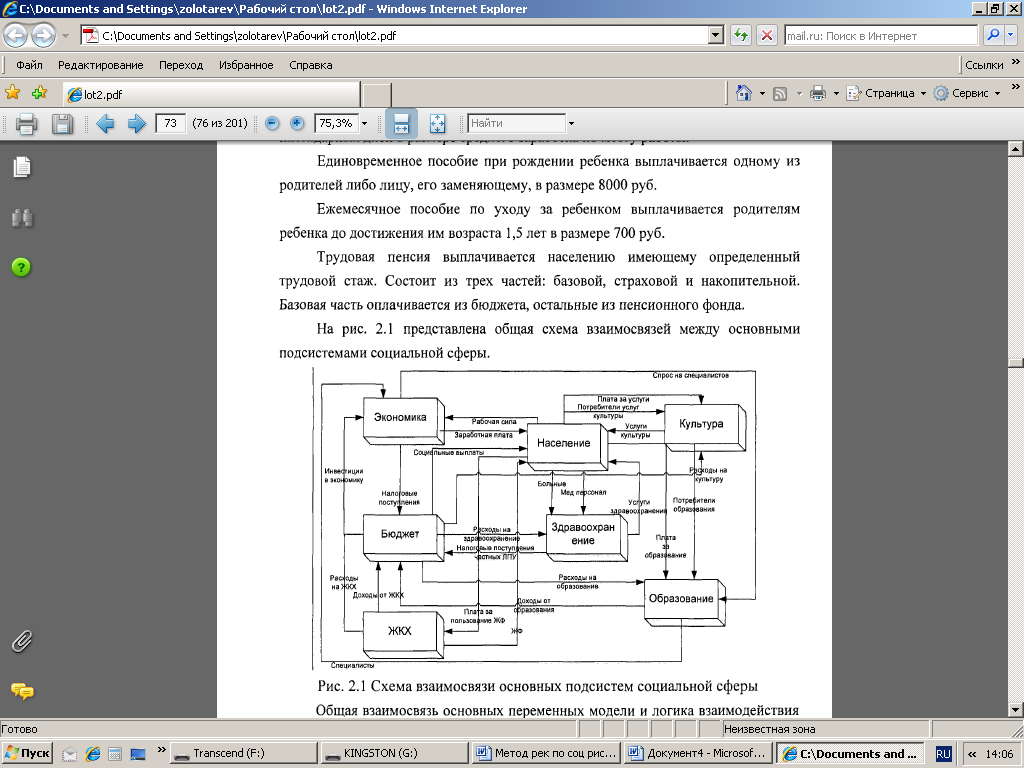
Task: Open the Comments speech bubble panel icon
Action: 22,691
